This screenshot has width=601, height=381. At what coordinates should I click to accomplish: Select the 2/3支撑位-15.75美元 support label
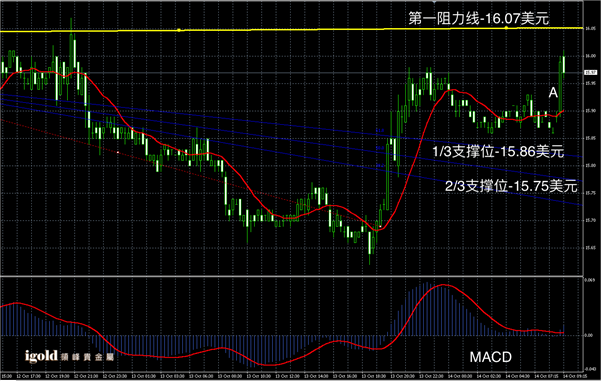pos(511,186)
